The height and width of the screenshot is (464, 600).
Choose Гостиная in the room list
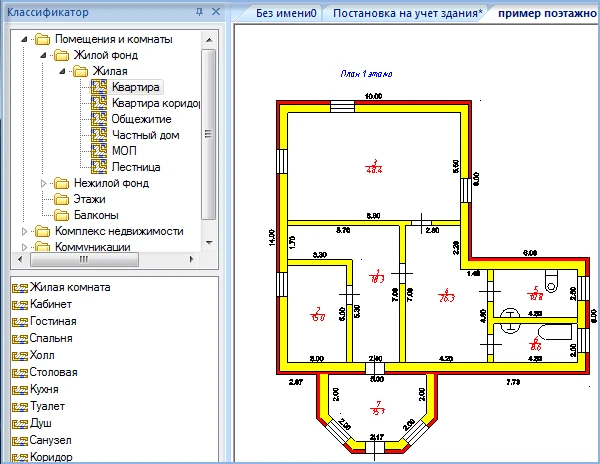tap(53, 321)
